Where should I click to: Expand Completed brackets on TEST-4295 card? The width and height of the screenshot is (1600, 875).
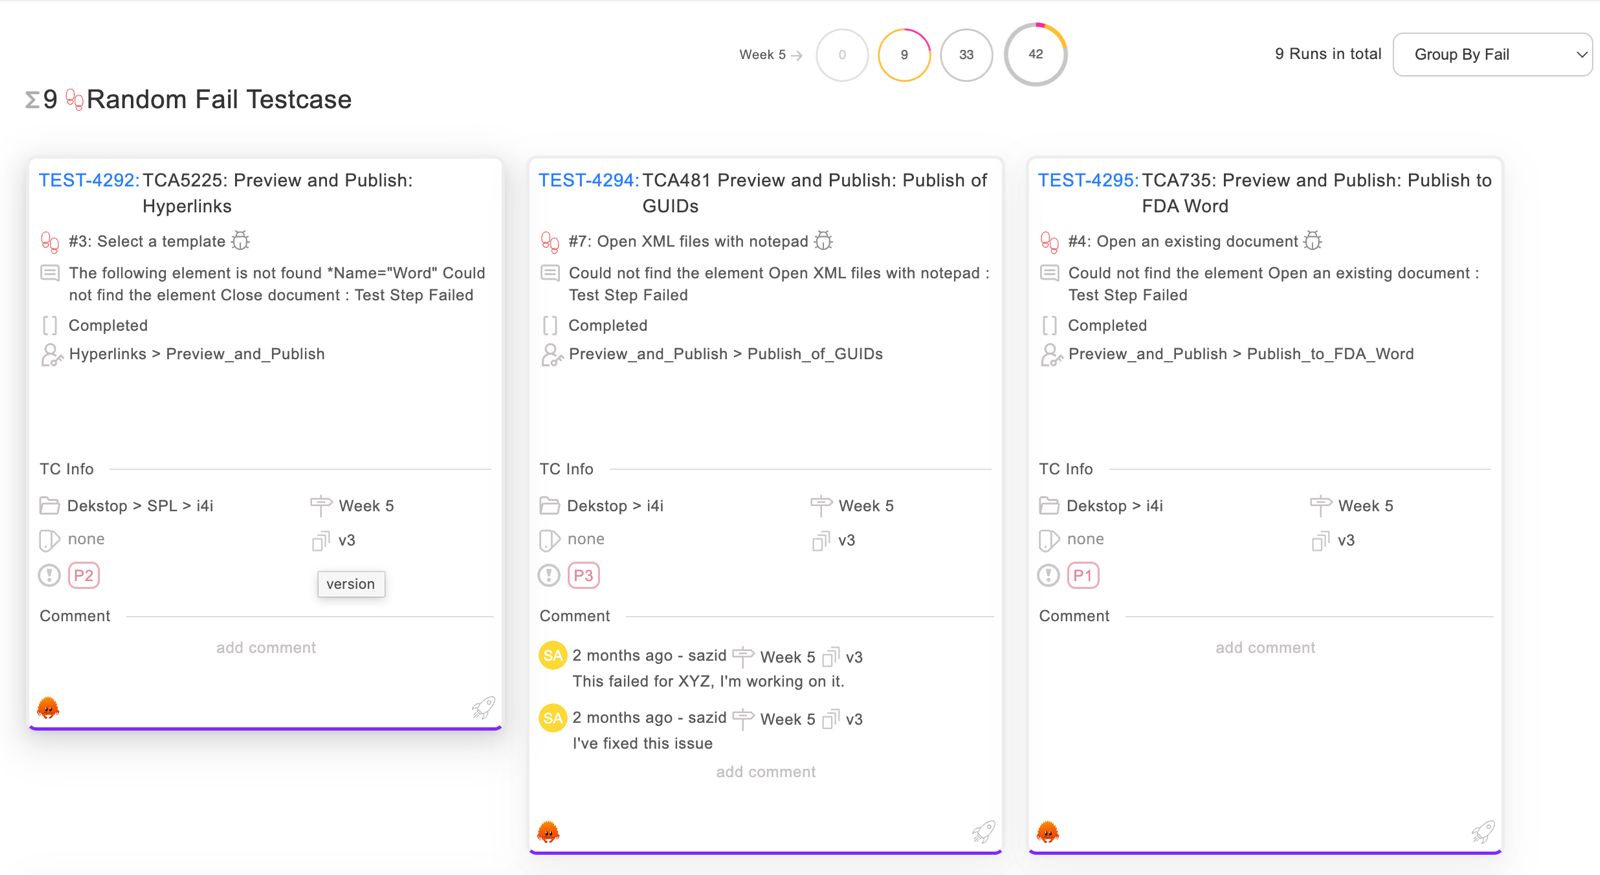(1049, 326)
